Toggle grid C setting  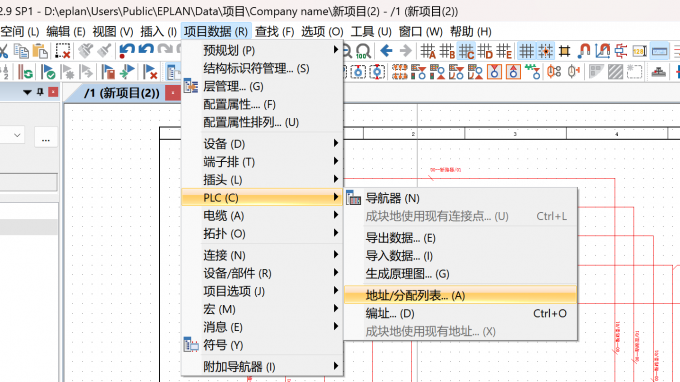[x=466, y=51]
